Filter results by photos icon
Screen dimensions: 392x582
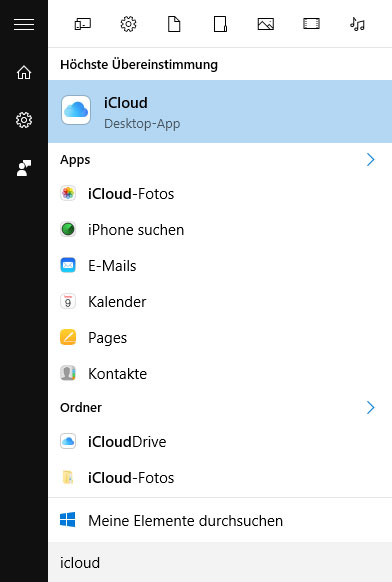[x=266, y=24]
